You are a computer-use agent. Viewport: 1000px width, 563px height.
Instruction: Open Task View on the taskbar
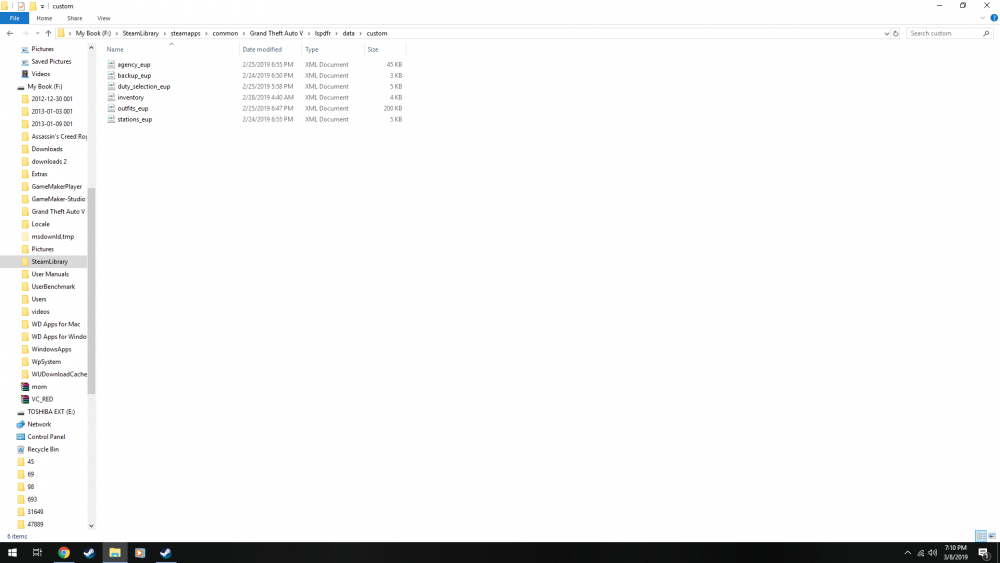coord(37,553)
